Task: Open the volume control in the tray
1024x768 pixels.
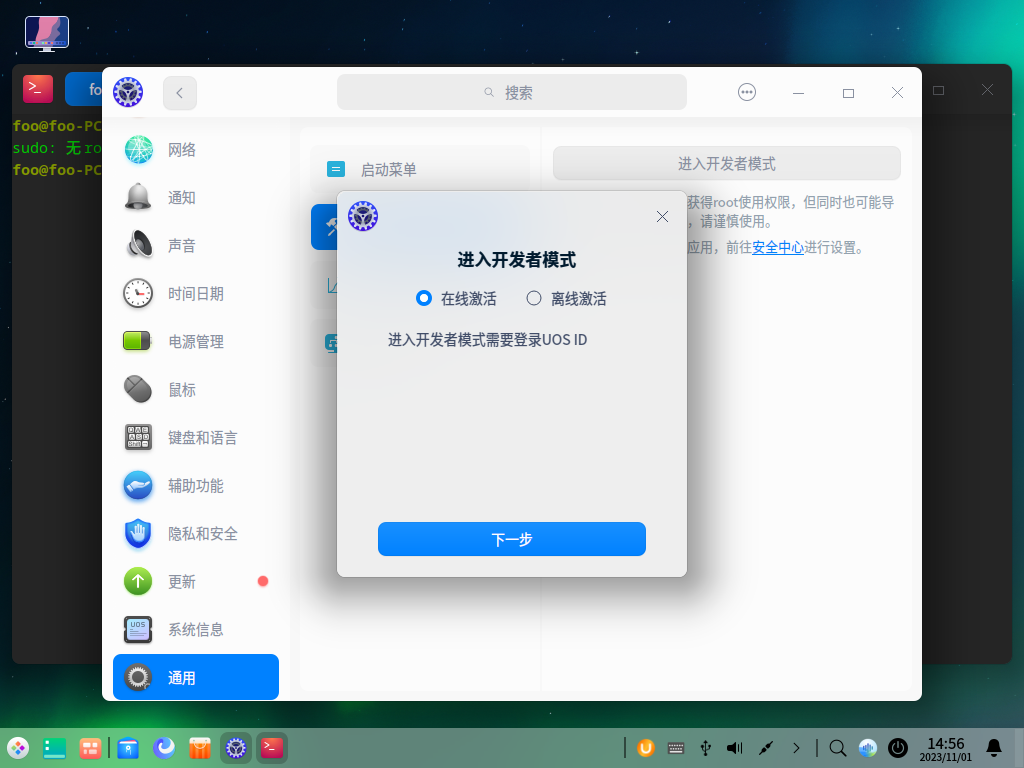Action: tap(735, 747)
